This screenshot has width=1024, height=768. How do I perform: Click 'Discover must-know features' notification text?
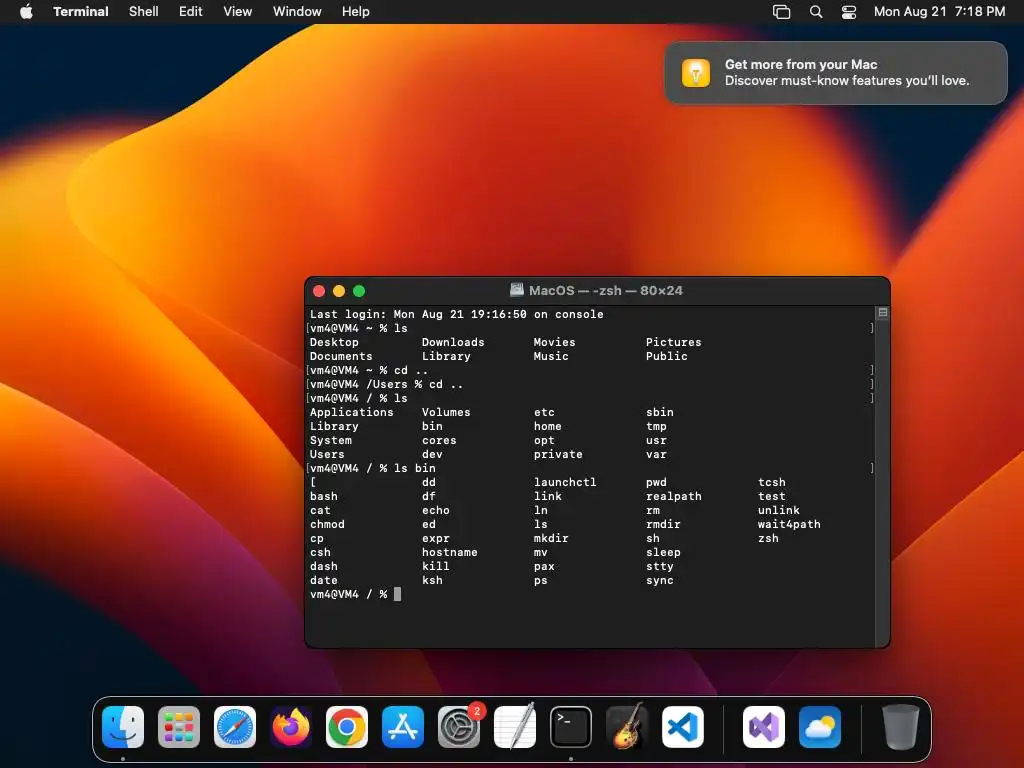pyautogui.click(x=846, y=81)
